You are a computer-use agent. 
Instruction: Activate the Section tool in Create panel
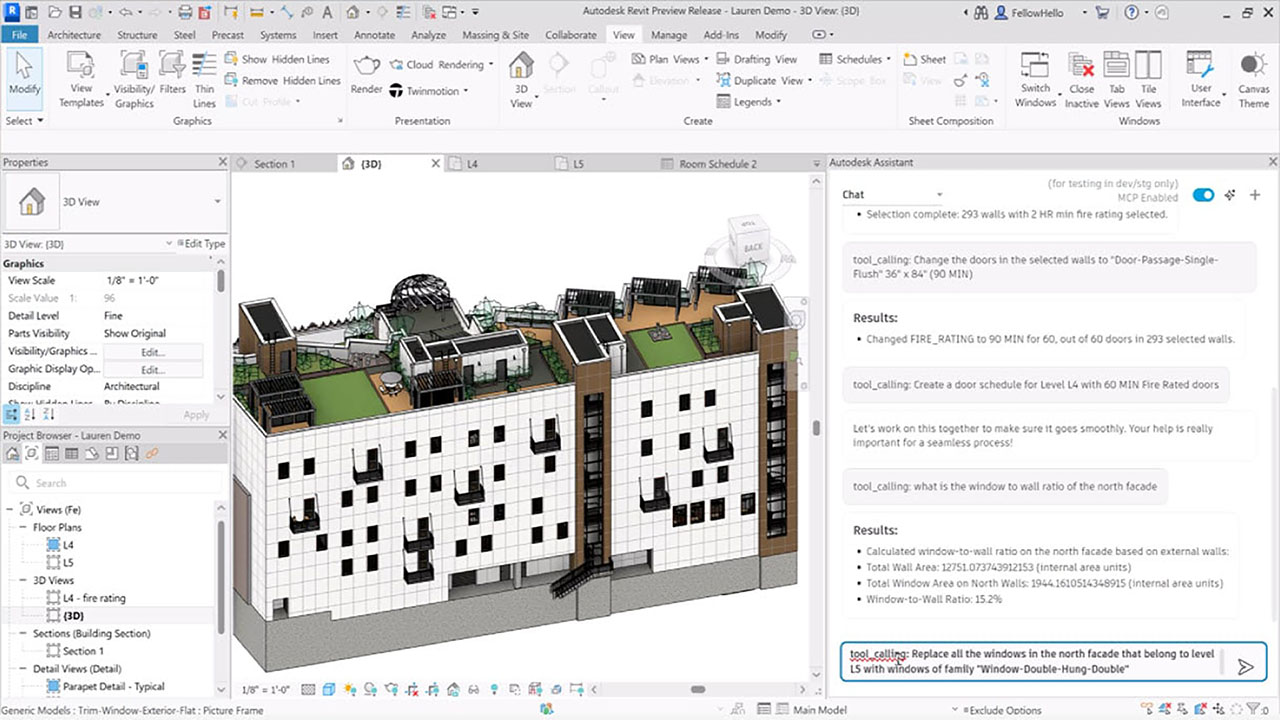click(x=560, y=75)
